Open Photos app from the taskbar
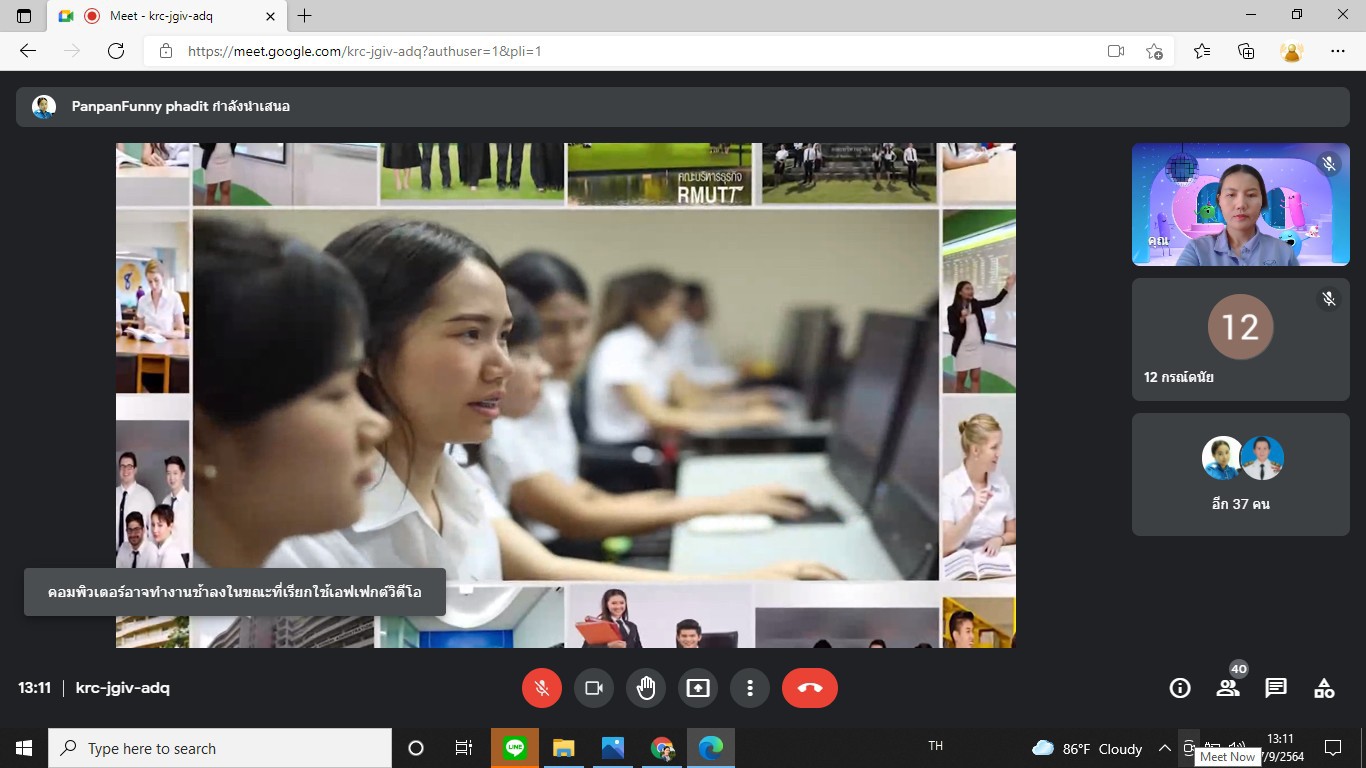Screen dimensions: 1366x768 pyautogui.click(x=613, y=748)
